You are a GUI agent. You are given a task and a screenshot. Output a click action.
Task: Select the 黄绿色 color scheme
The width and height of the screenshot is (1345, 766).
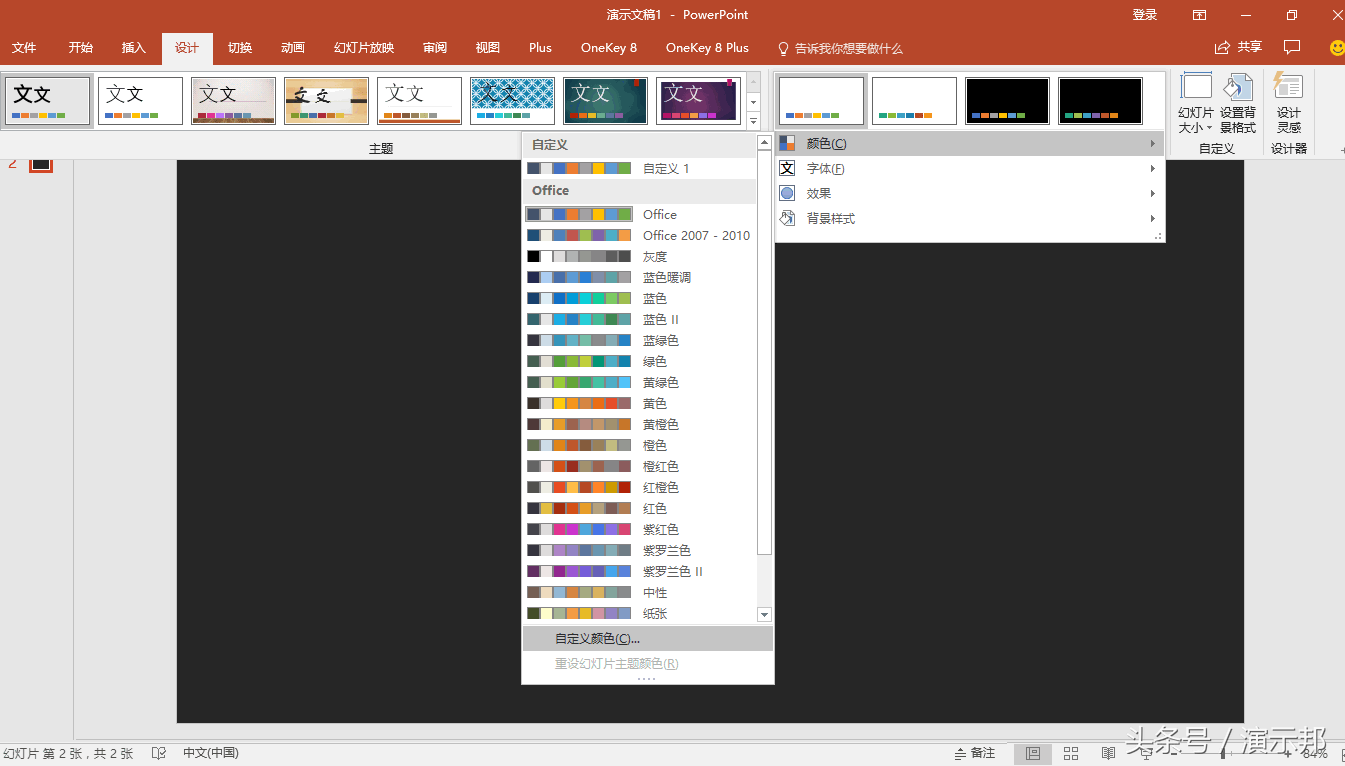639,383
